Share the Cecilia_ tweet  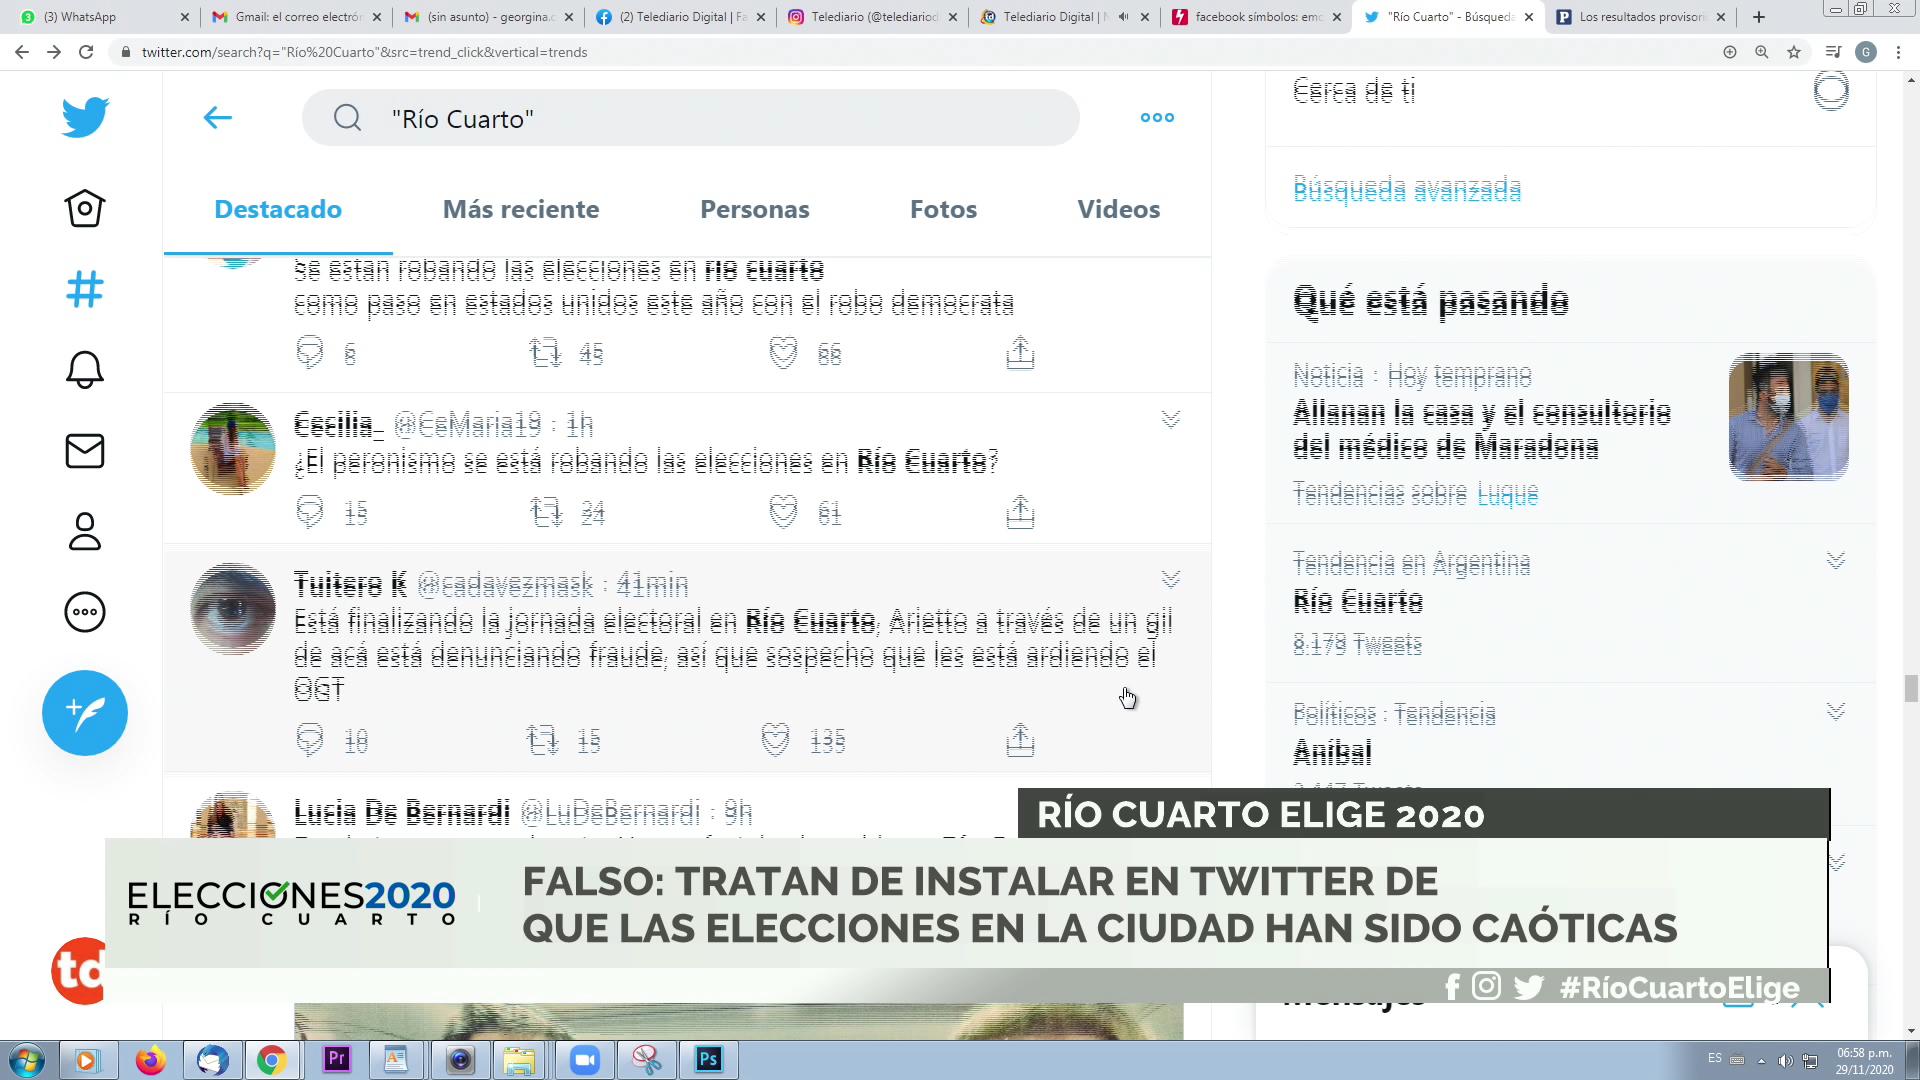(1020, 512)
